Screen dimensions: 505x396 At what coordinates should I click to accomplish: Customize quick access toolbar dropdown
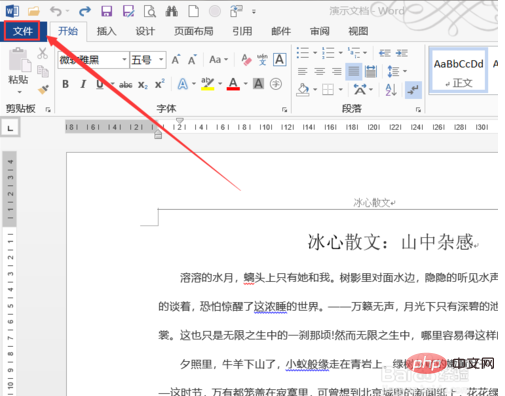point(254,12)
